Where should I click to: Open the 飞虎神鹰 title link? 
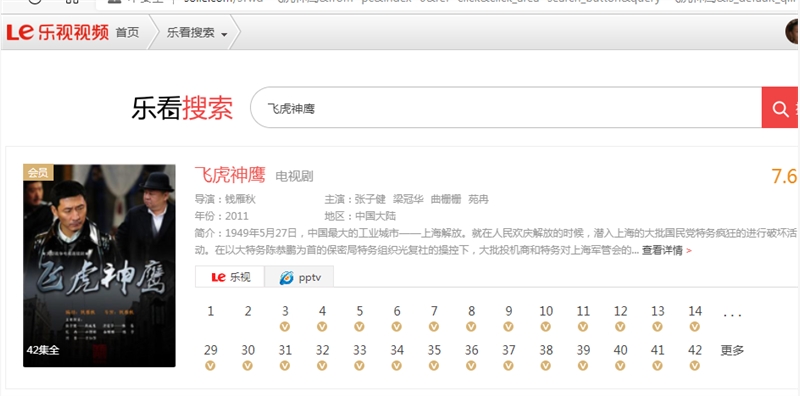(230, 175)
